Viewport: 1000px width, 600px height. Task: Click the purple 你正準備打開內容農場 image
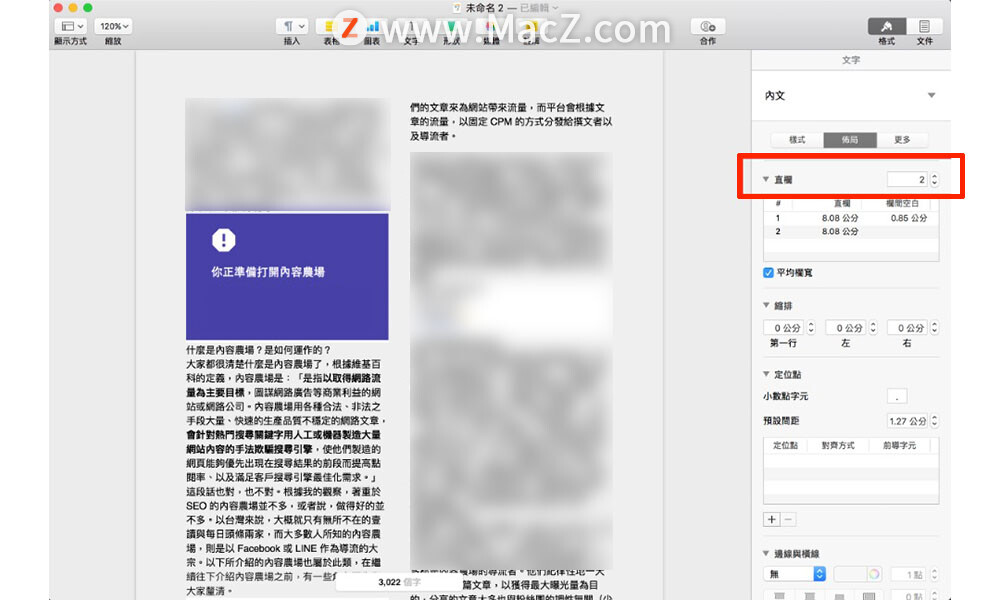[x=287, y=277]
